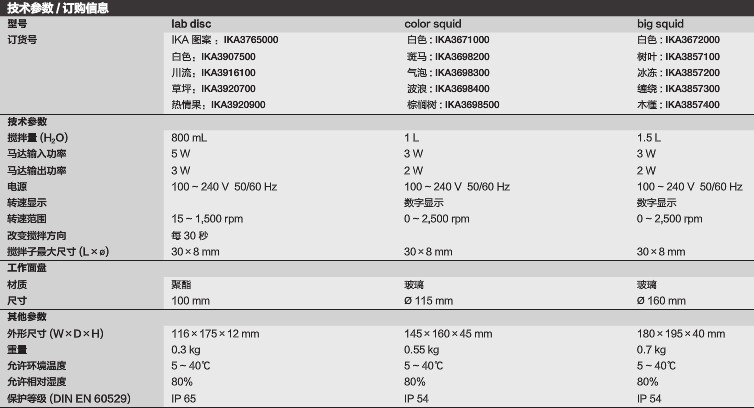Click the '5 W' motor input value
This screenshot has height=408, width=754.
(181, 153)
